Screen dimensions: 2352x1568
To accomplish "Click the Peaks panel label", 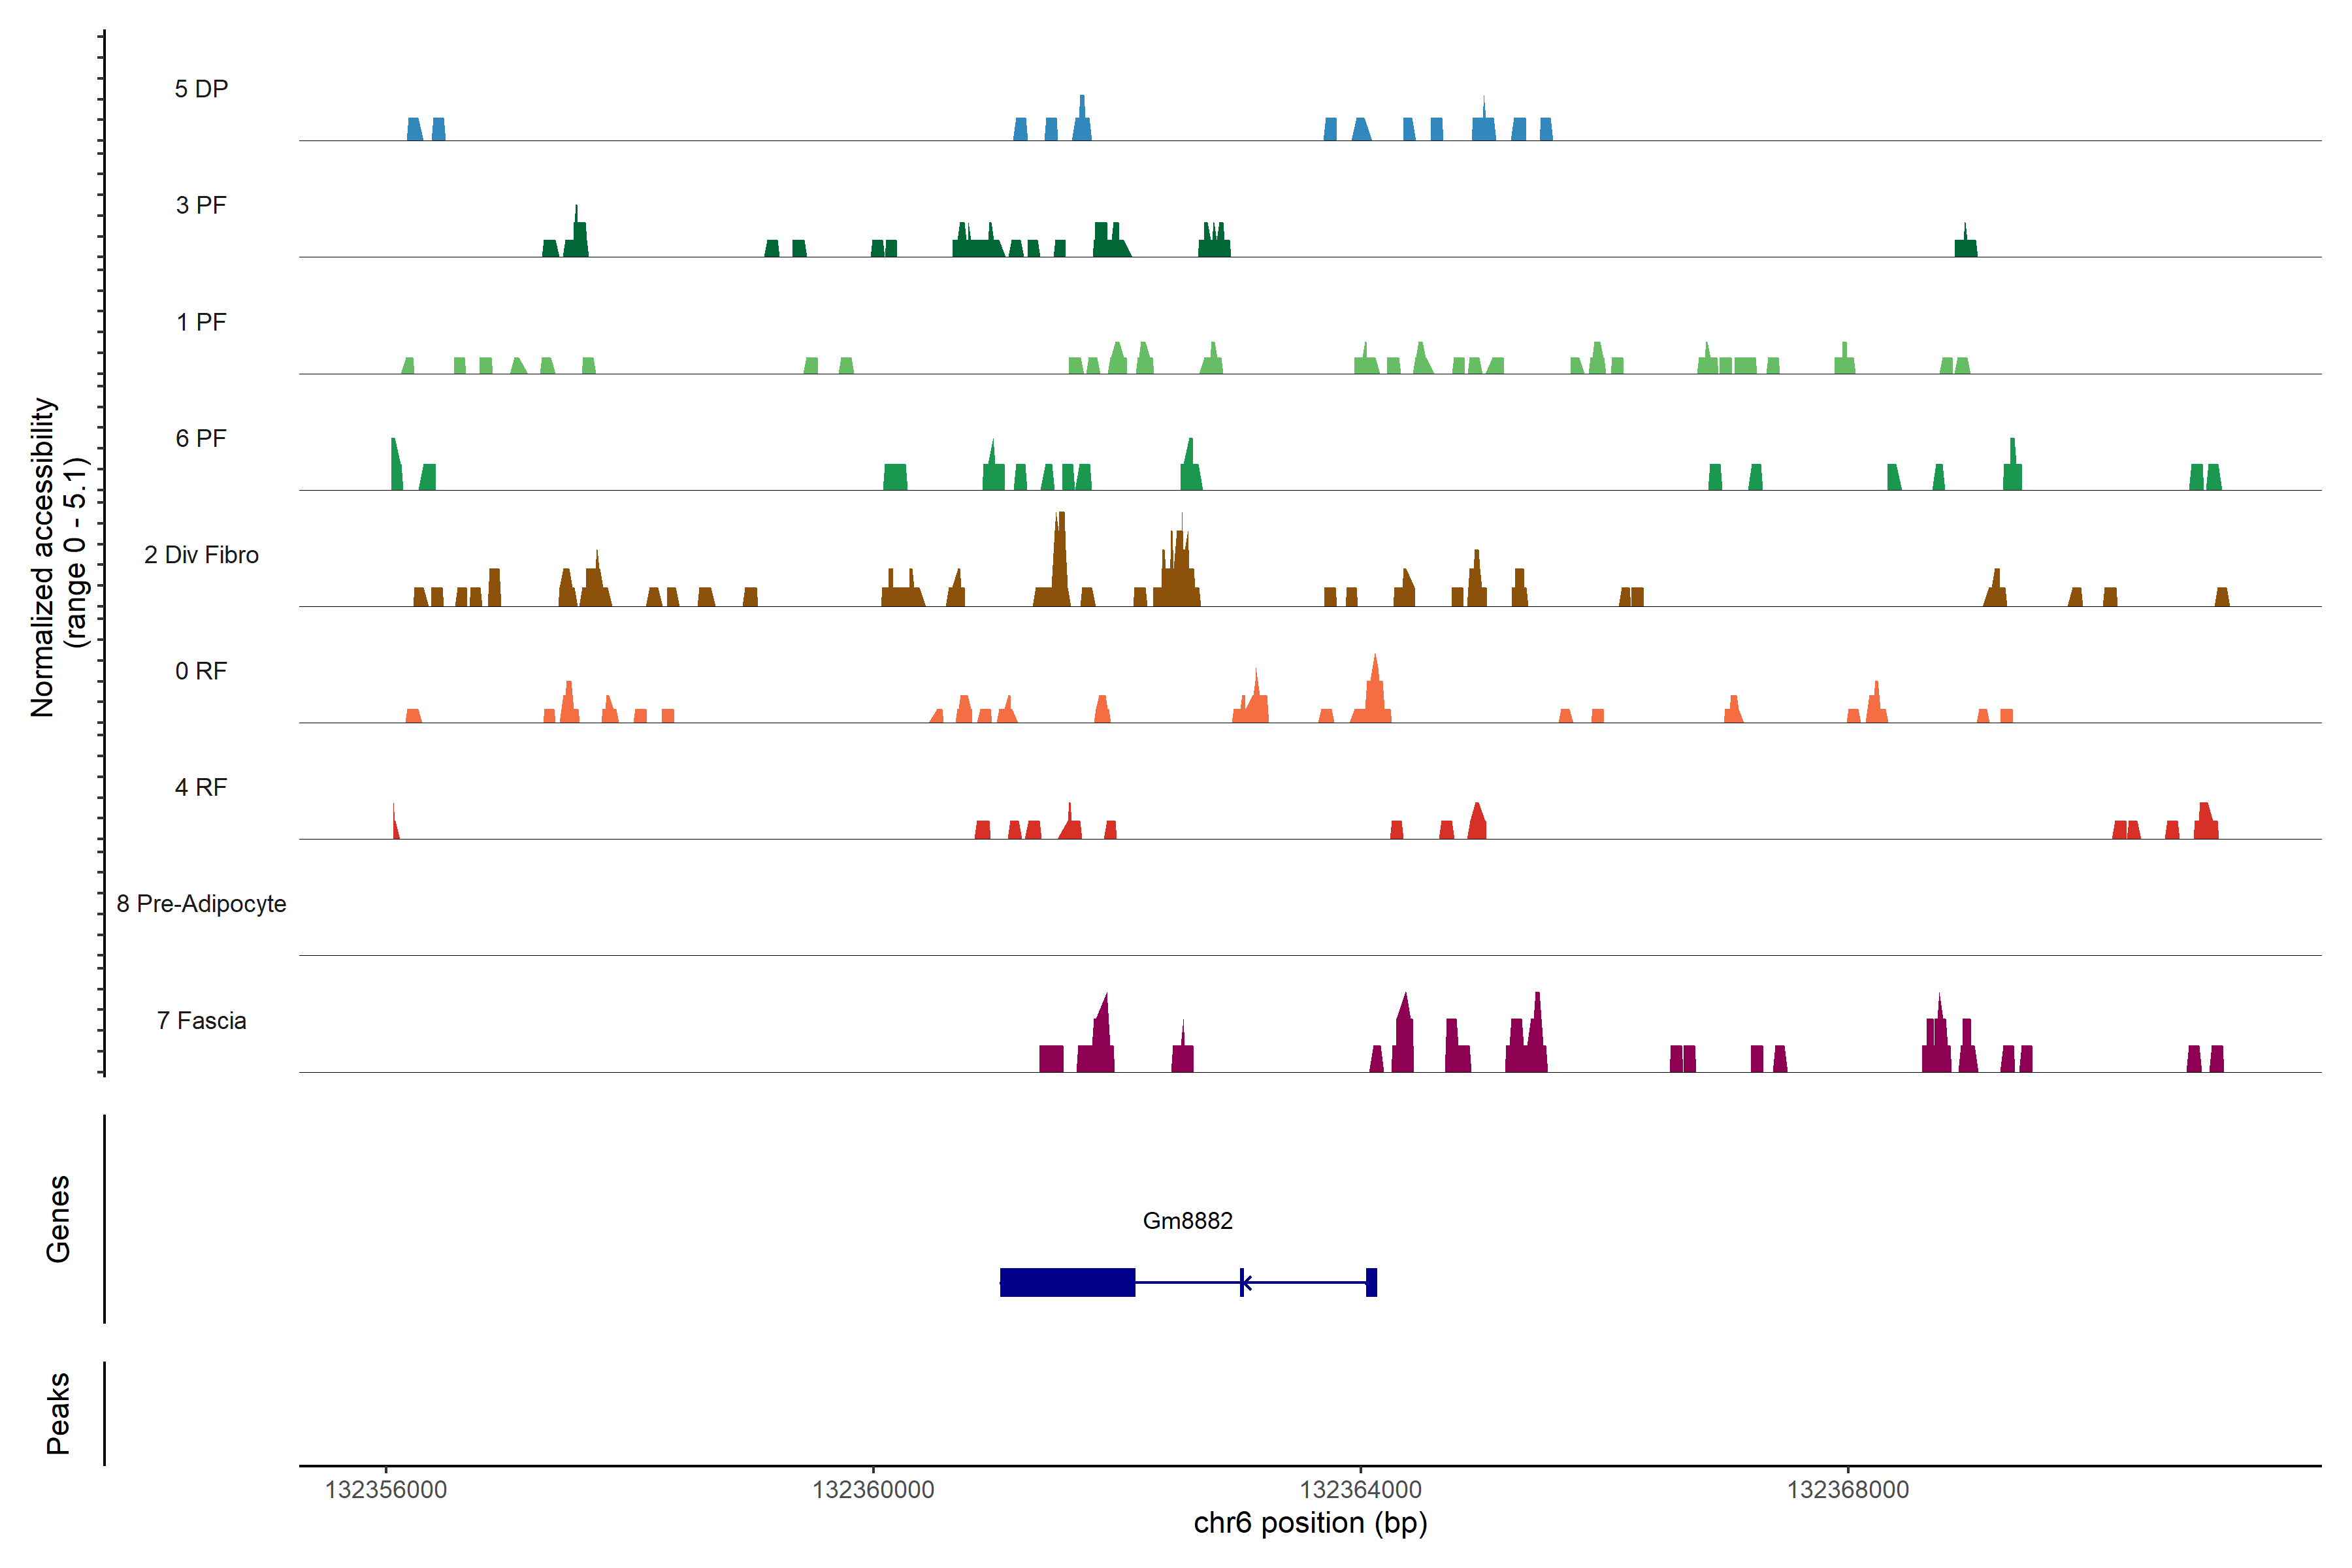I will 58,1412.
